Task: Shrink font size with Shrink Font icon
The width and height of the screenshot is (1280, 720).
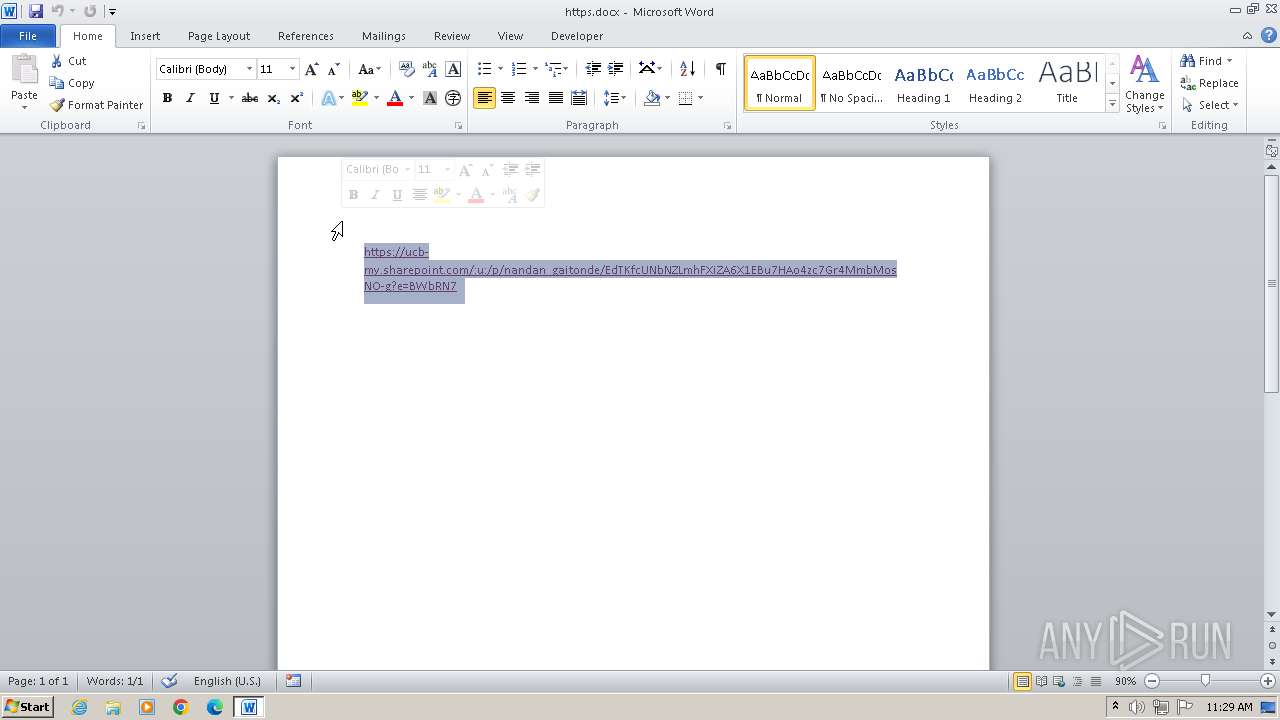Action: pos(334,69)
